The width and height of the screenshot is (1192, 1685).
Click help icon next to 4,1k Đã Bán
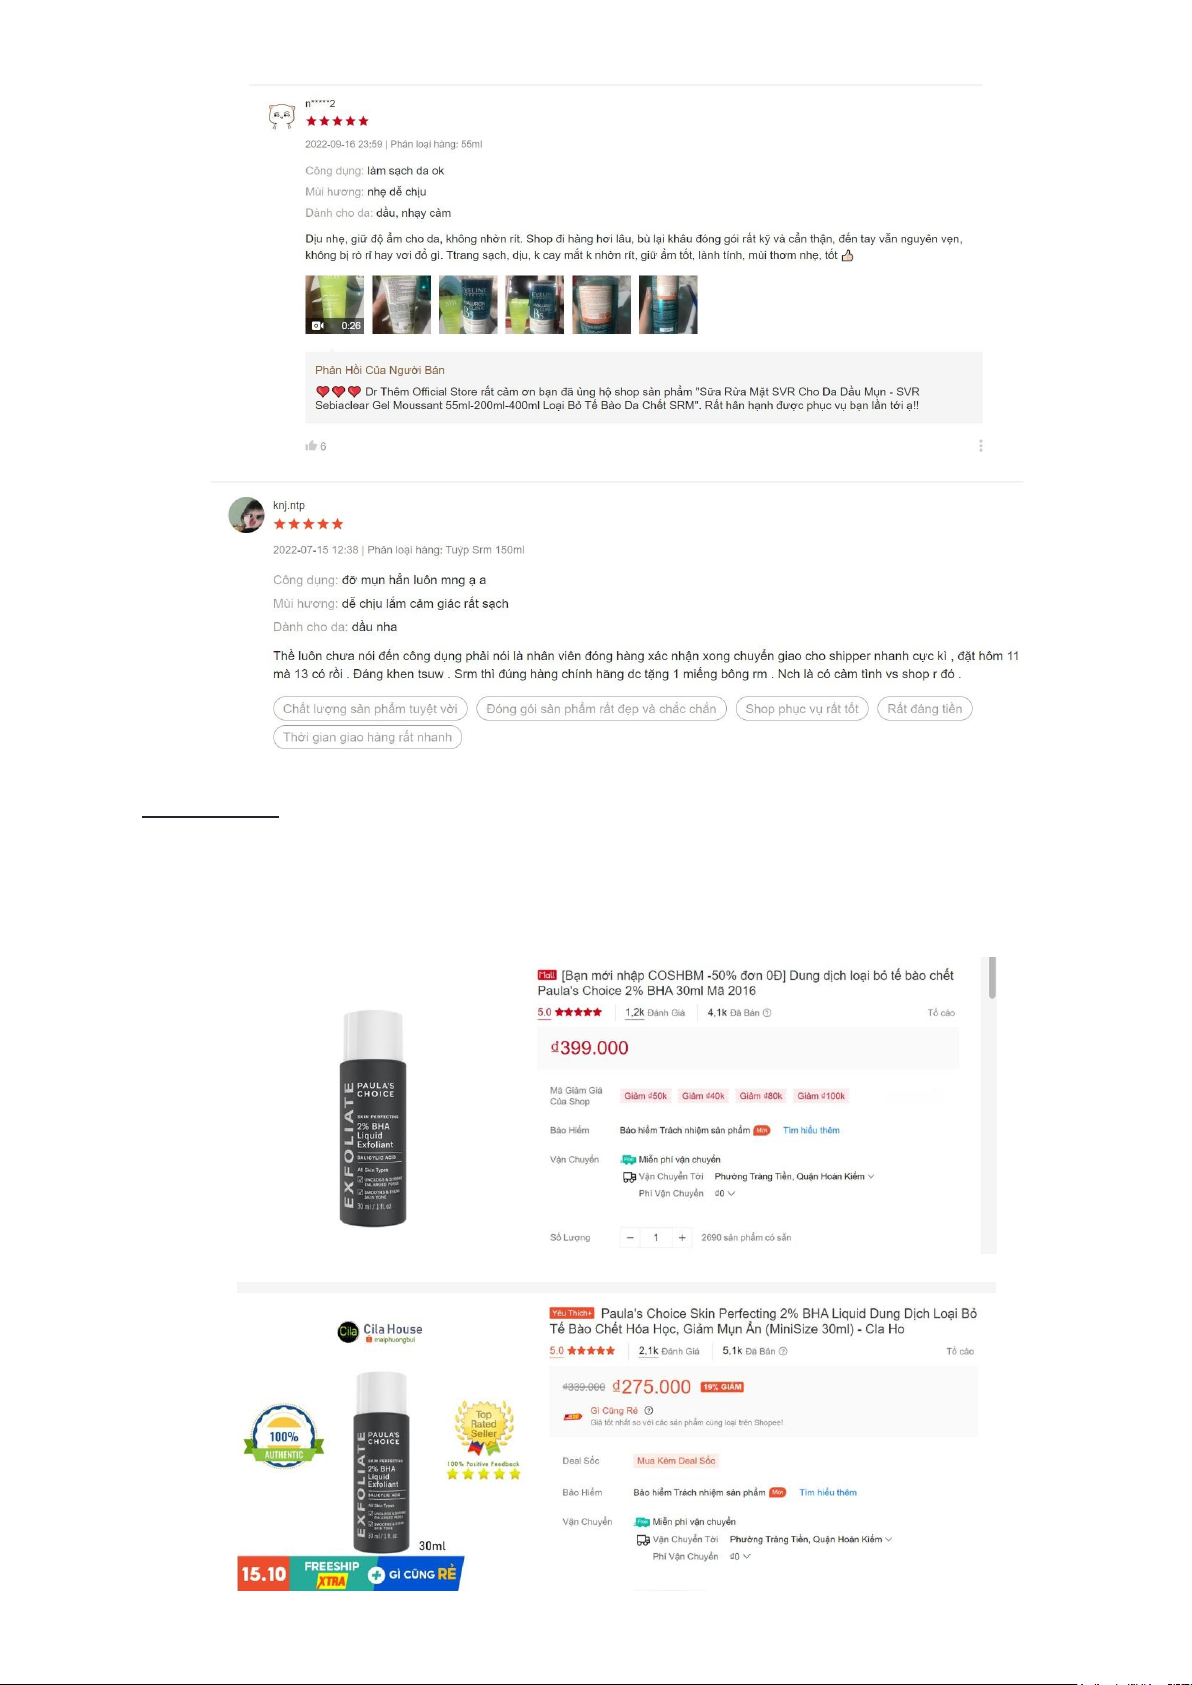pos(767,1013)
